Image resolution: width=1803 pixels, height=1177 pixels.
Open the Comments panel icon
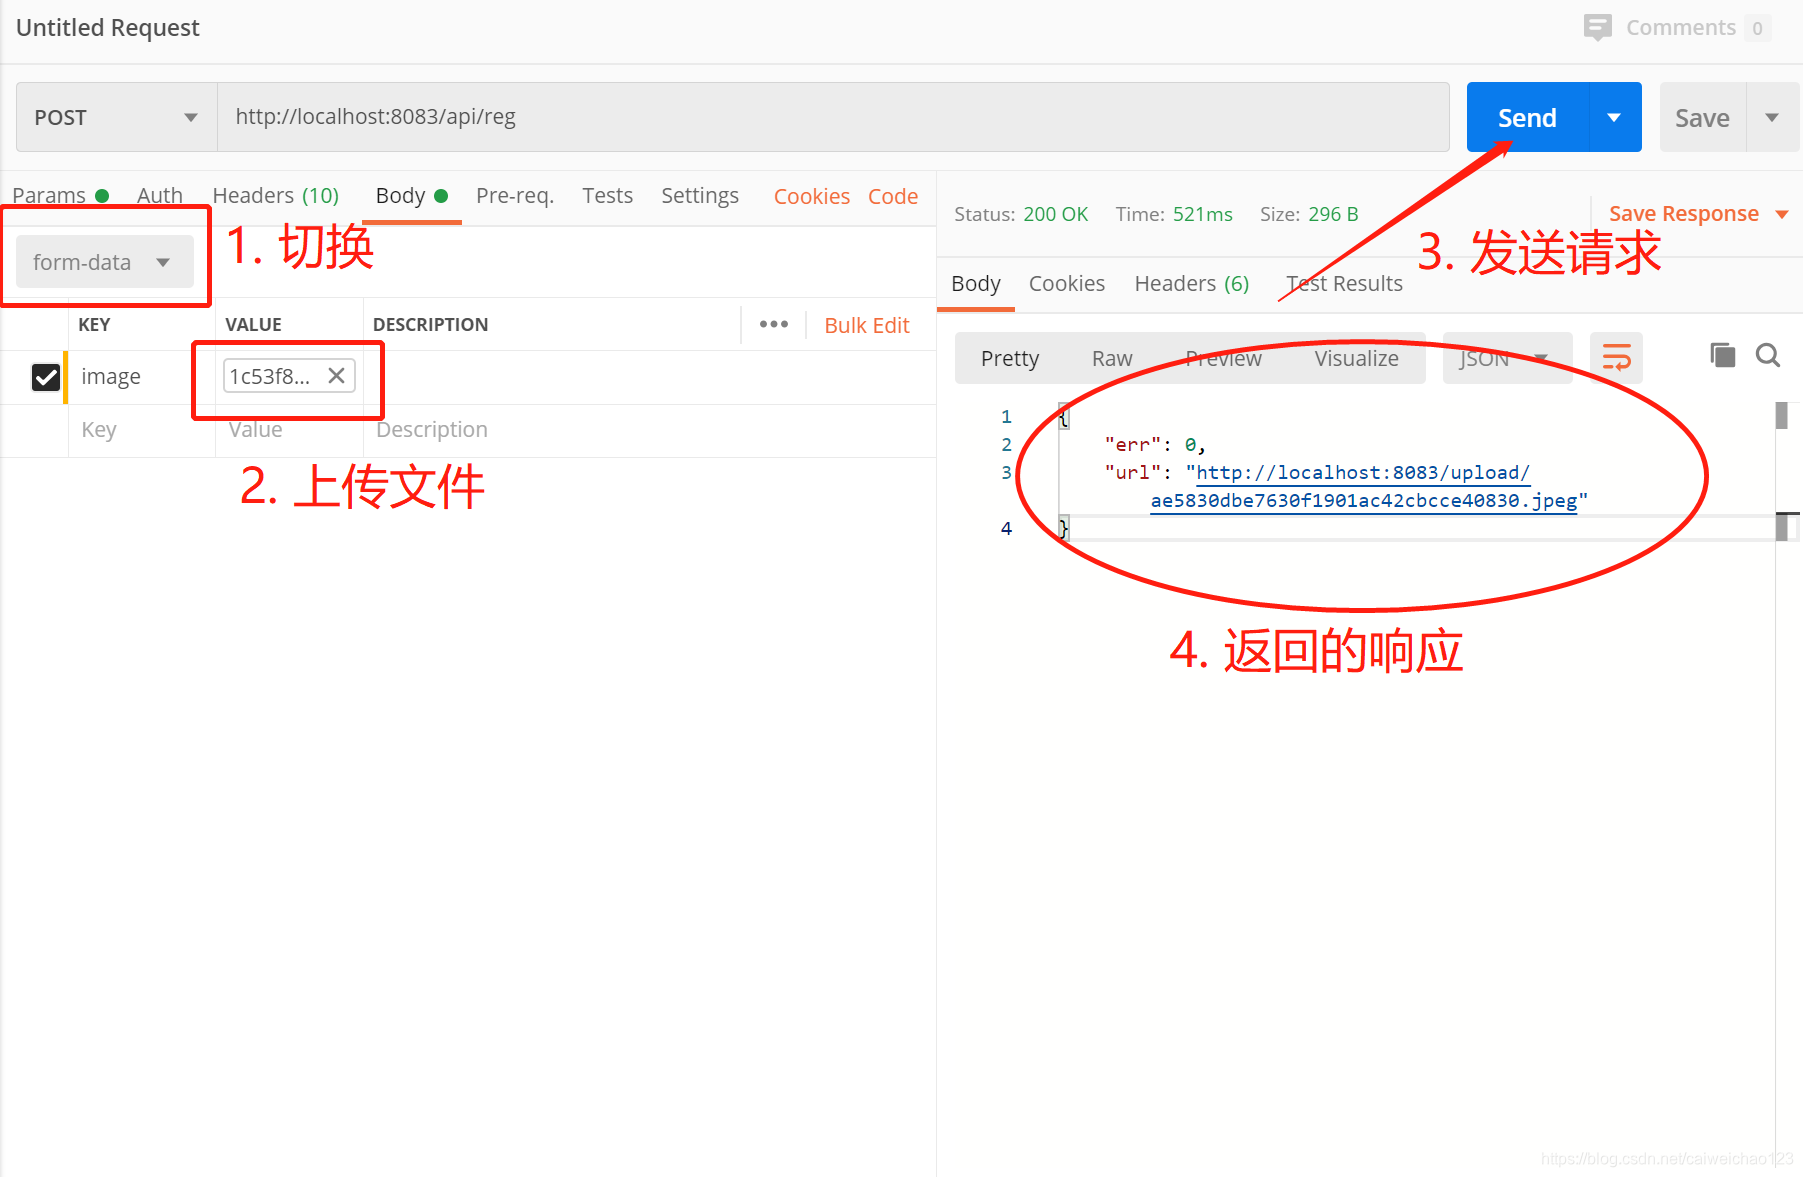(1597, 27)
